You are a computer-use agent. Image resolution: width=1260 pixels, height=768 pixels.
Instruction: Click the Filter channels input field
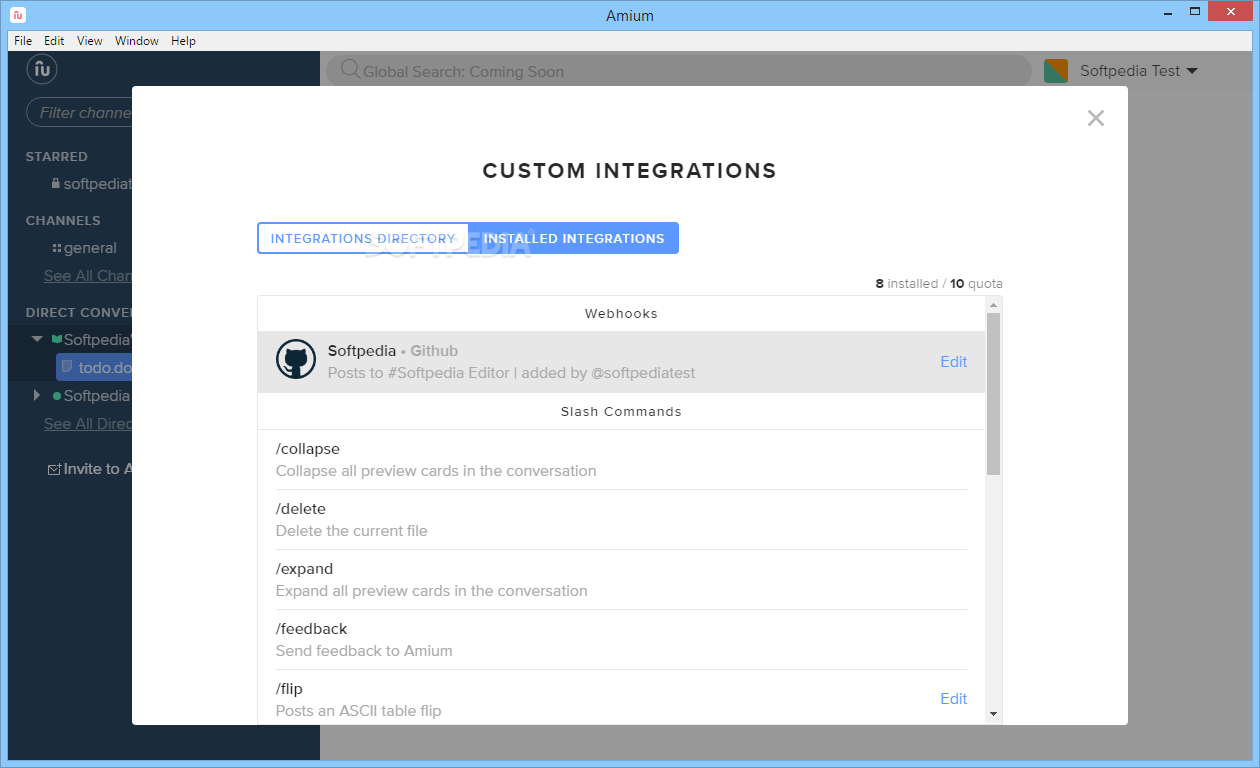(80, 113)
